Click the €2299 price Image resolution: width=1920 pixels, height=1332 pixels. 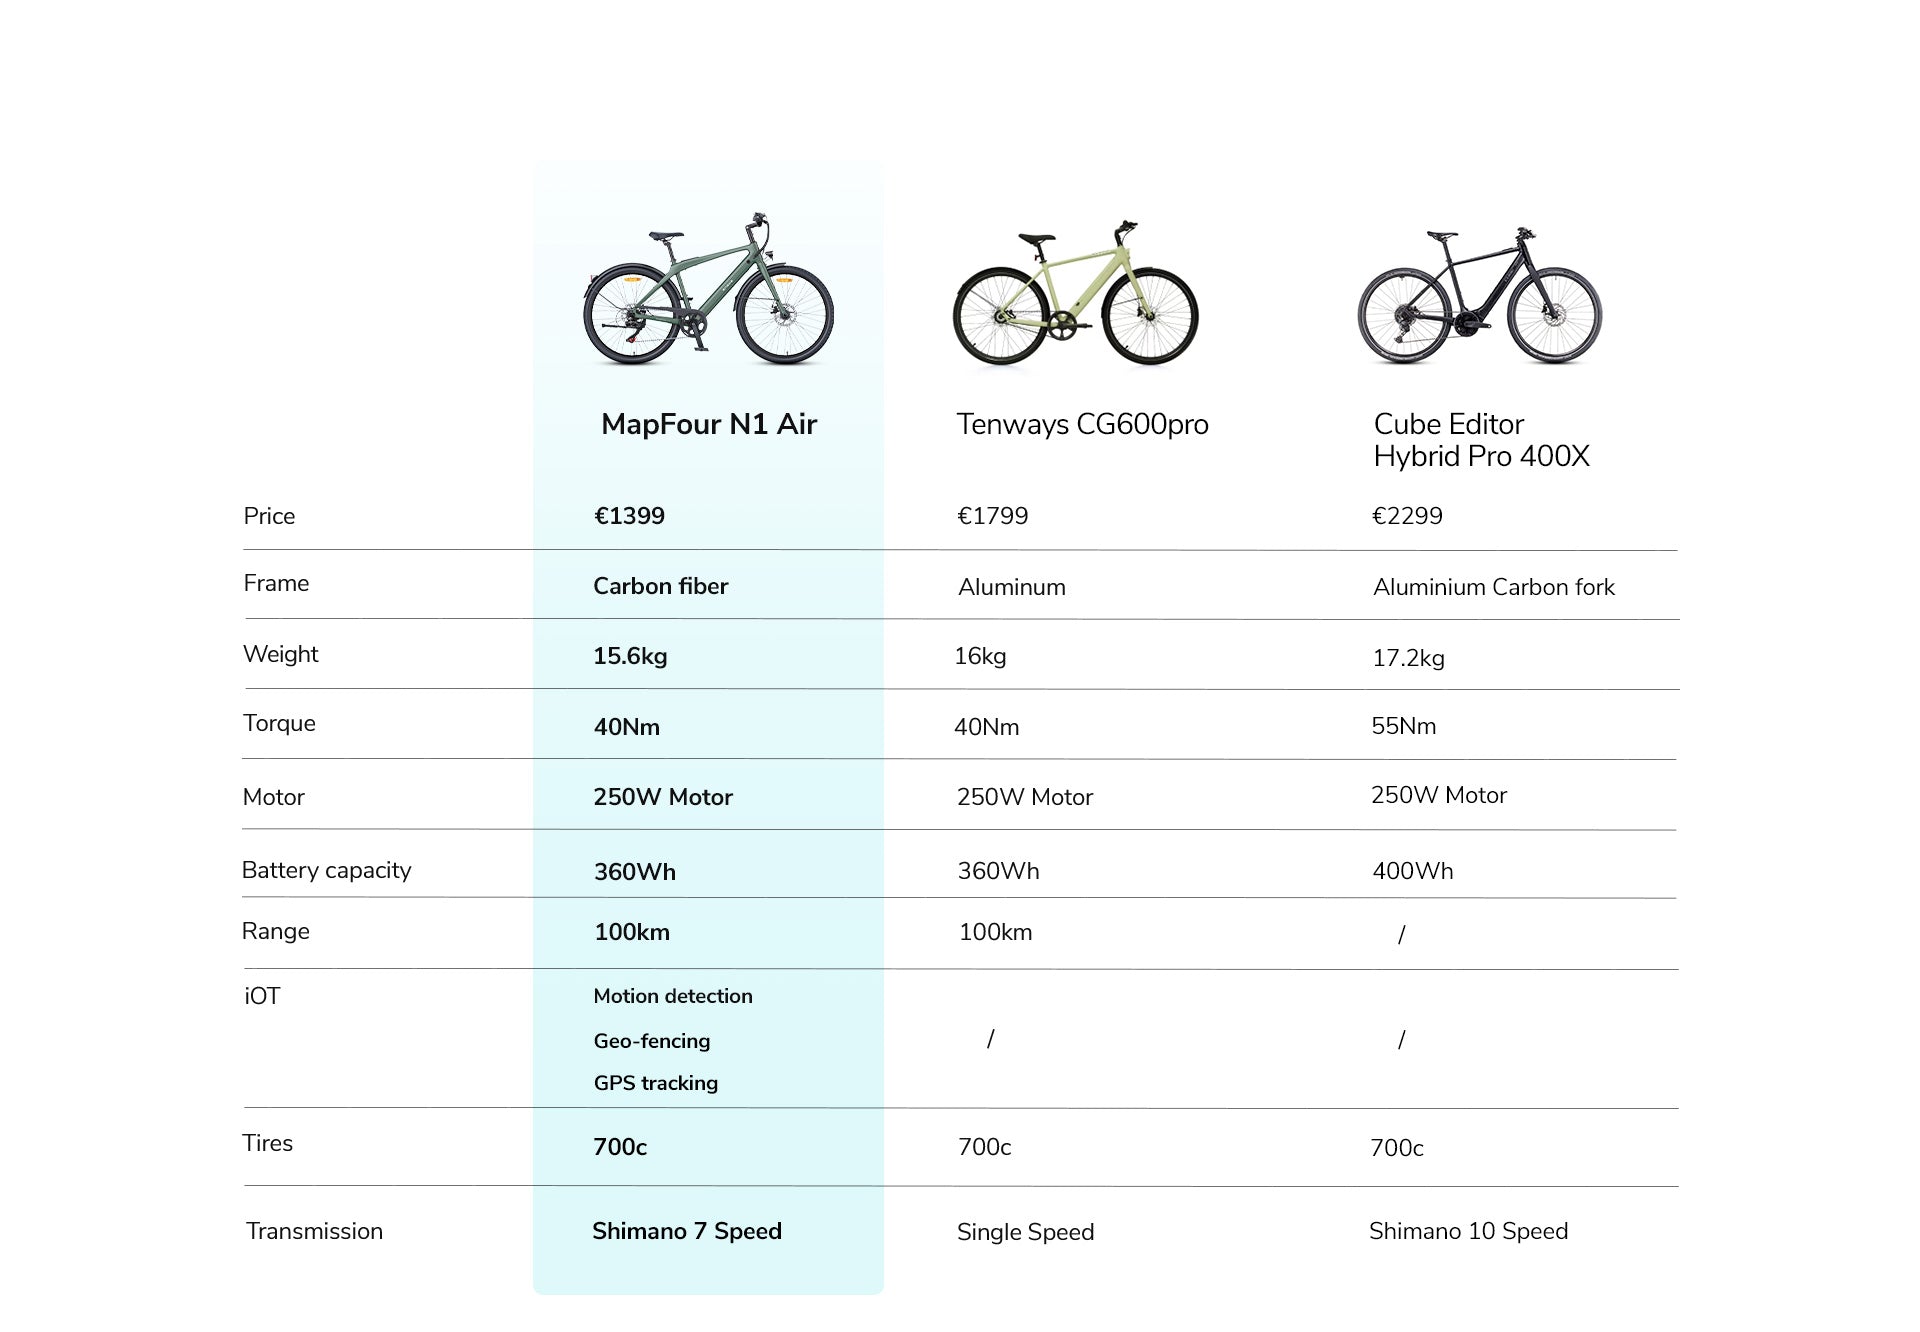point(1407,516)
